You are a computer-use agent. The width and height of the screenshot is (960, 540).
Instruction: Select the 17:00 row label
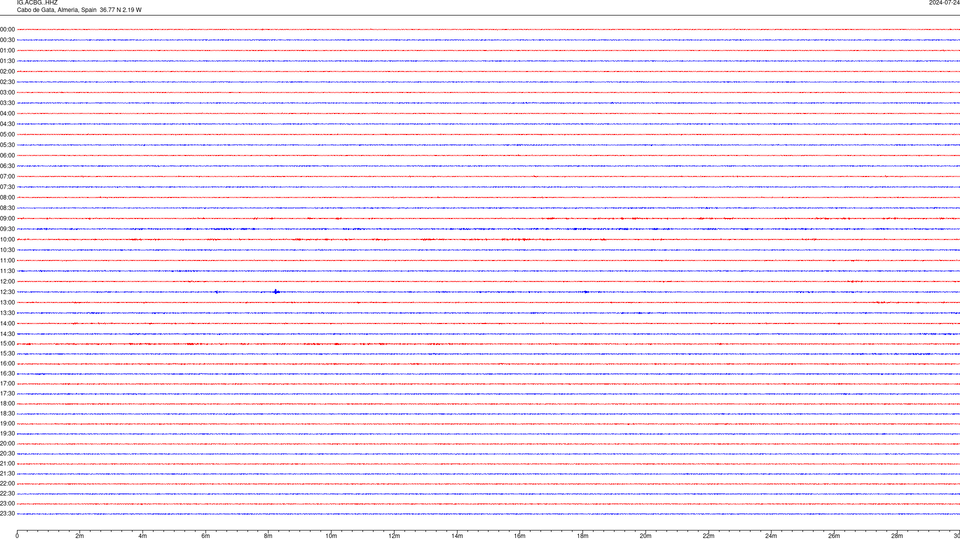tap(7, 384)
